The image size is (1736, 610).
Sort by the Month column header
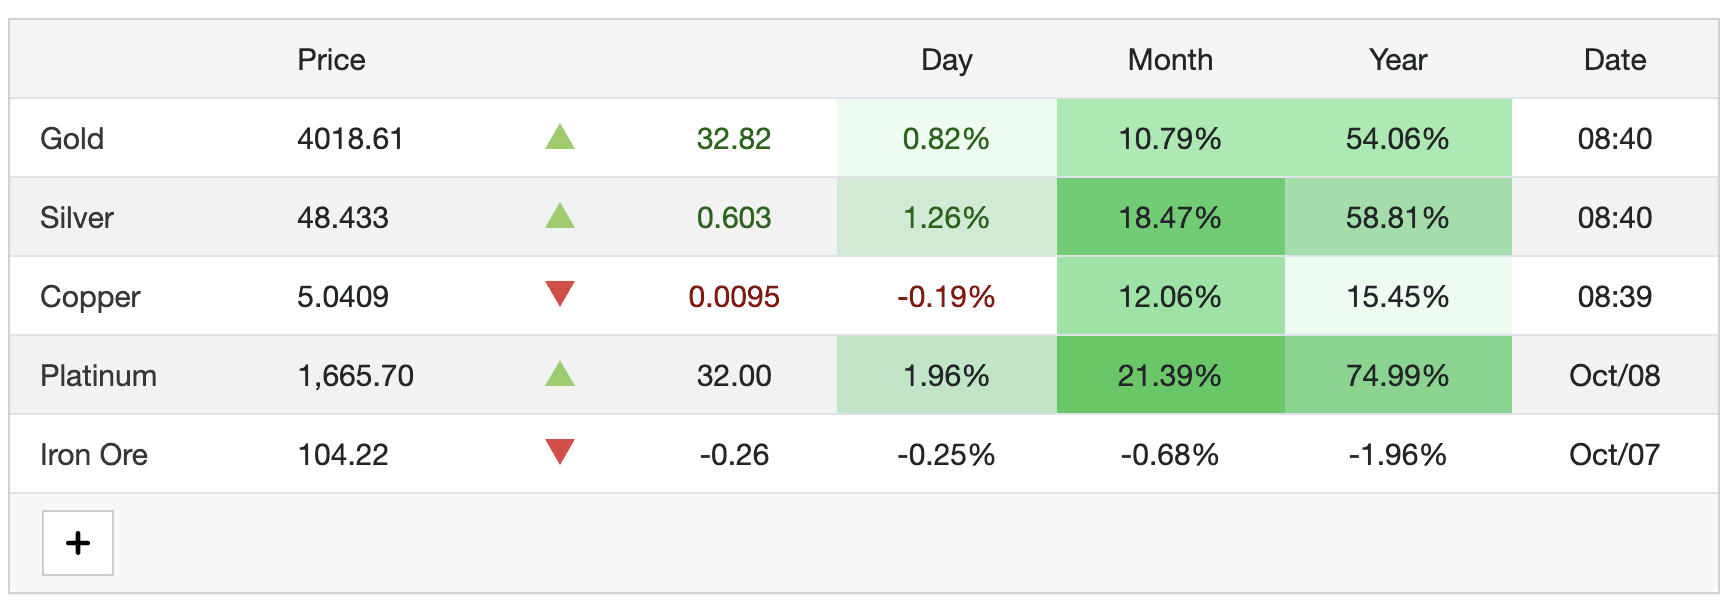(x=1170, y=60)
